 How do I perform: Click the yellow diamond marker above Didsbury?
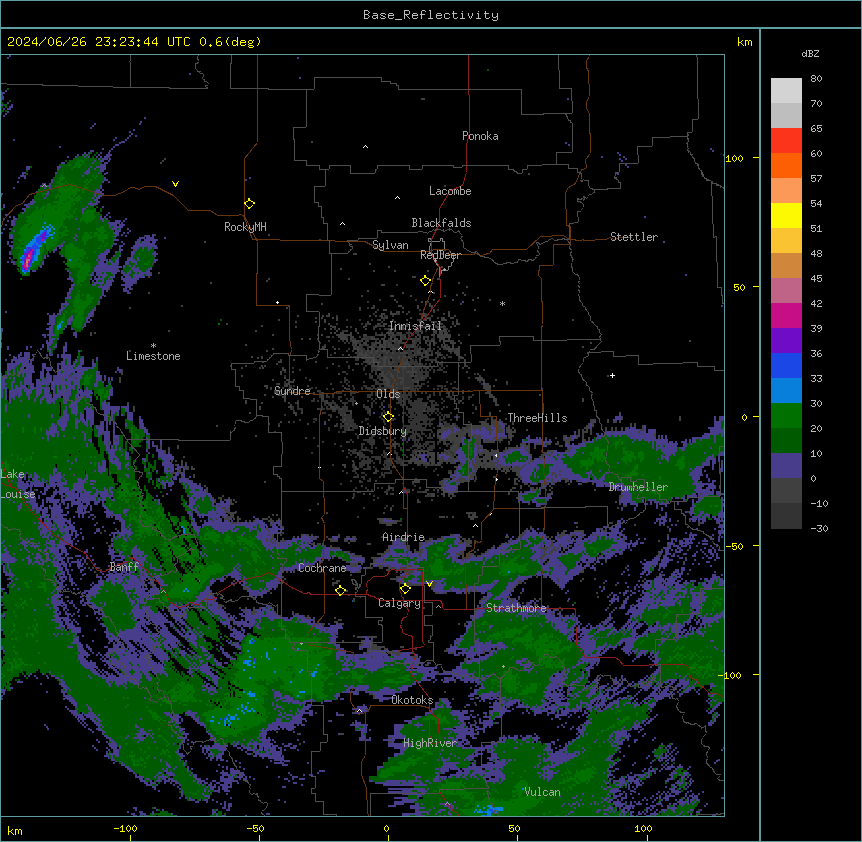click(388, 417)
